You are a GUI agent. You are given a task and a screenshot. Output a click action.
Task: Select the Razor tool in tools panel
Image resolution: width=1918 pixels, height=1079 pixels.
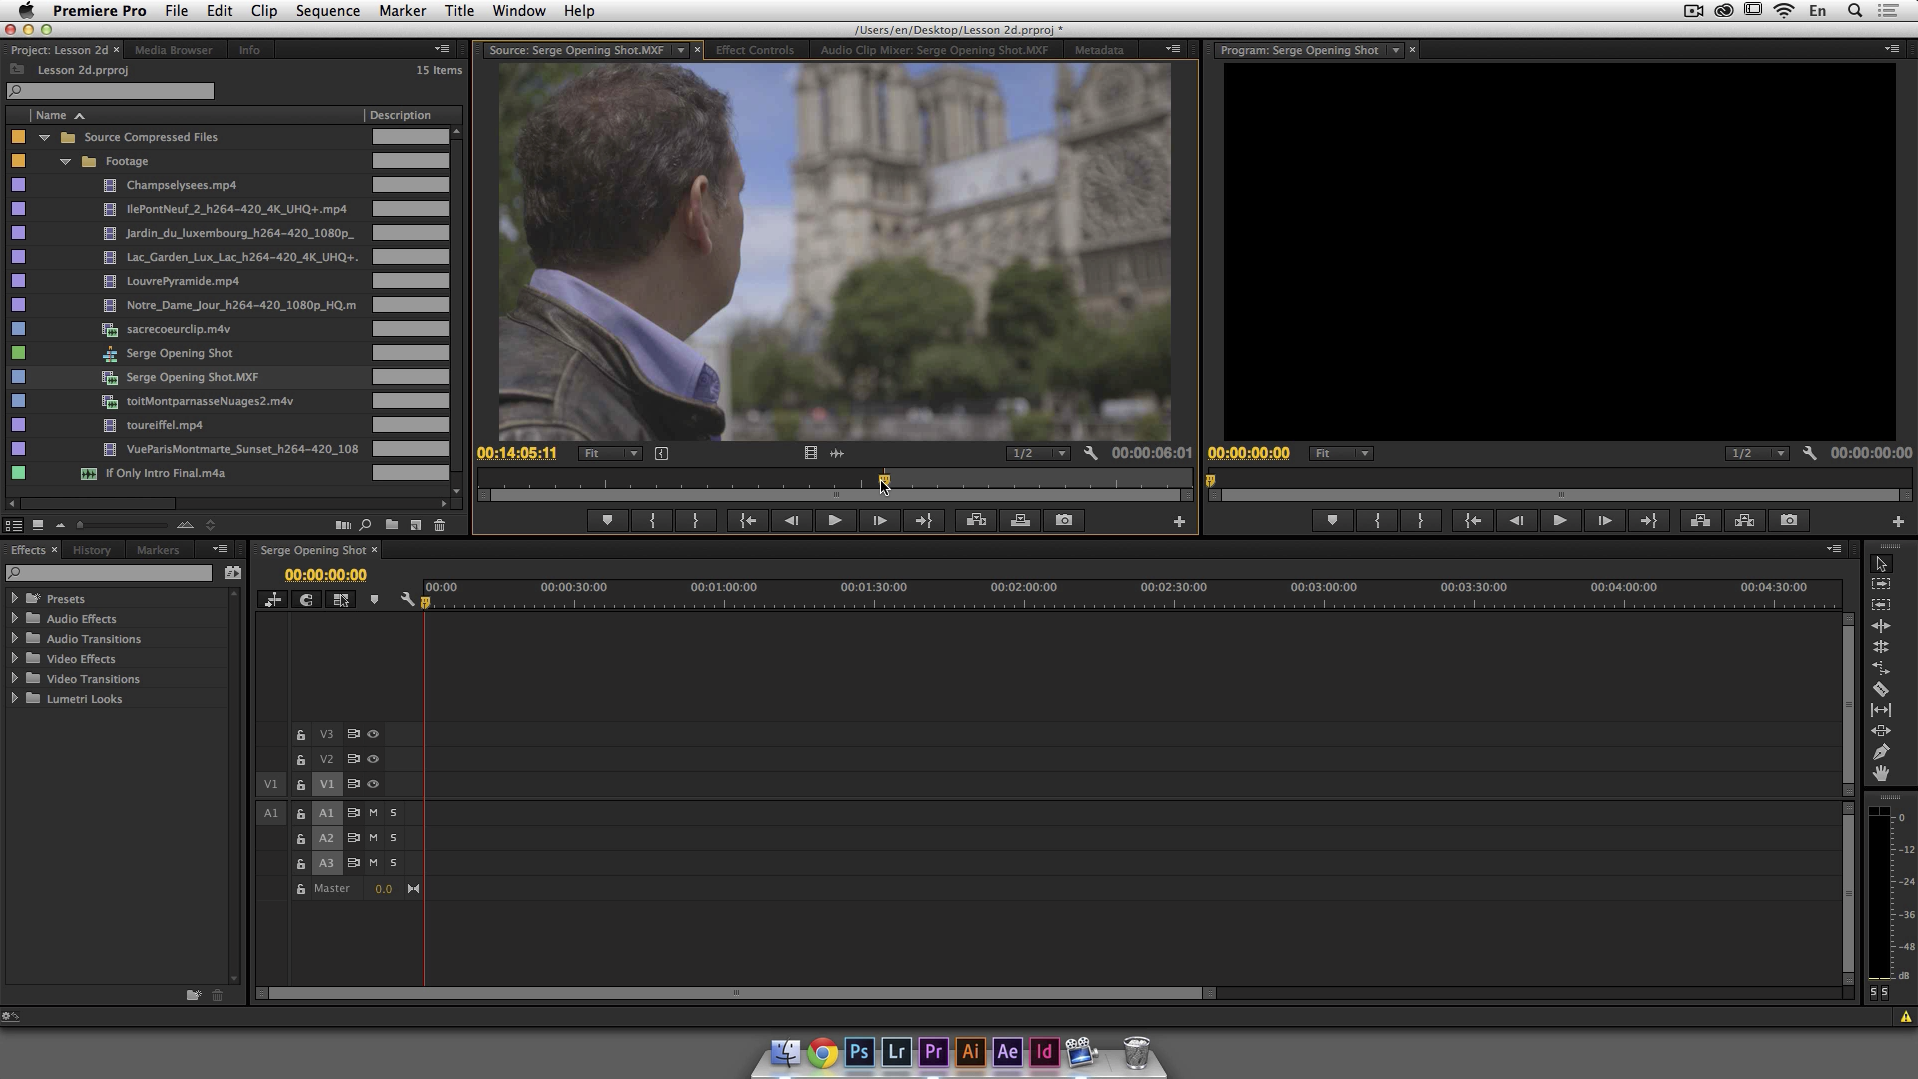tap(1881, 689)
